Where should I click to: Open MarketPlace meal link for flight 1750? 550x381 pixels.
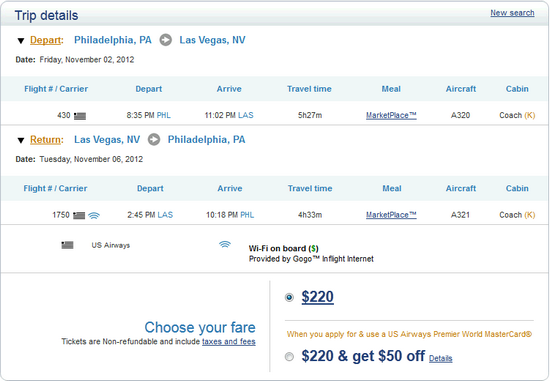[391, 215]
